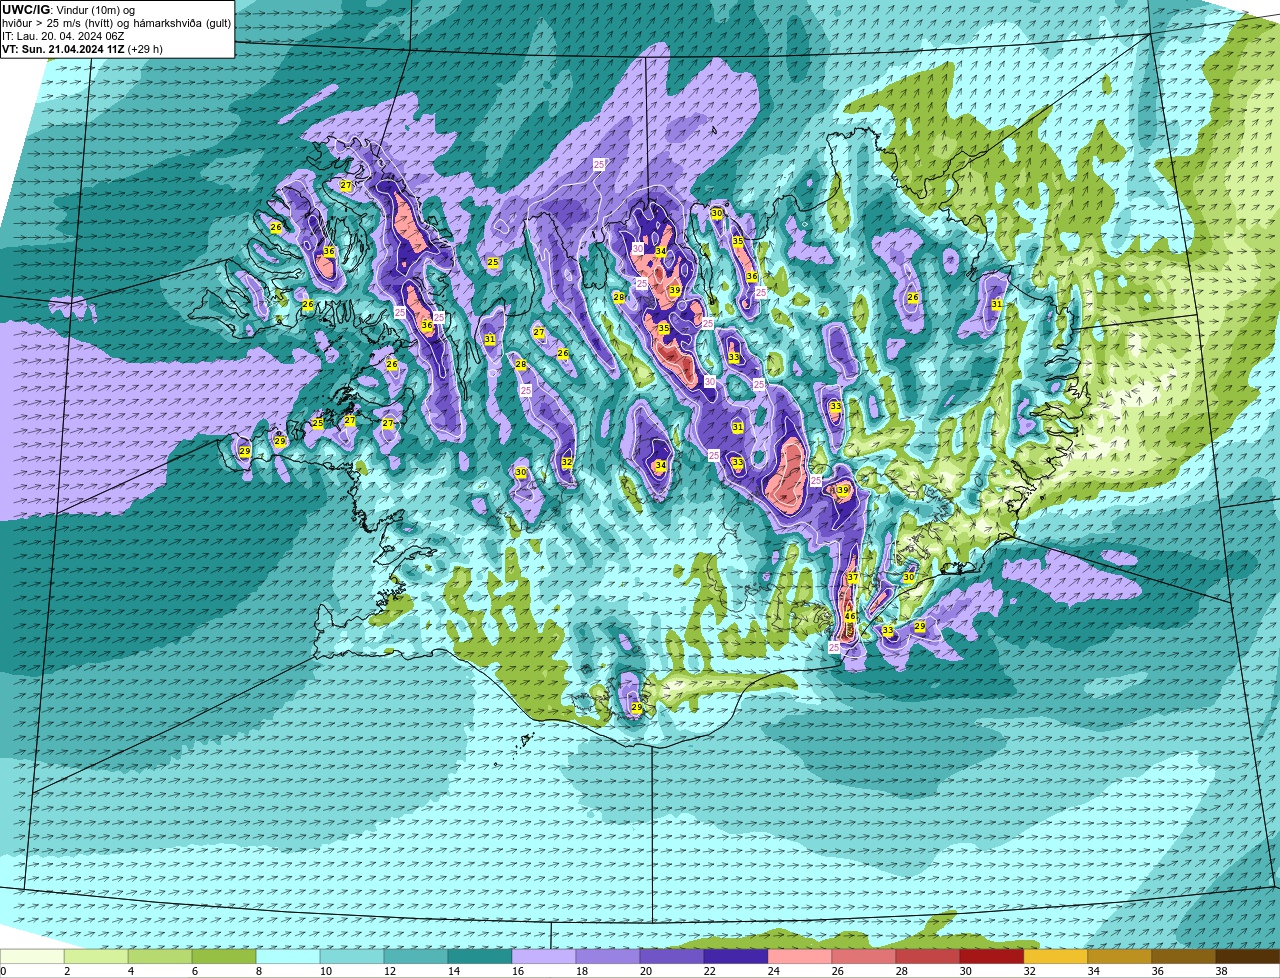Click the 28–30 m/s legend color swatch

pos(928,956)
